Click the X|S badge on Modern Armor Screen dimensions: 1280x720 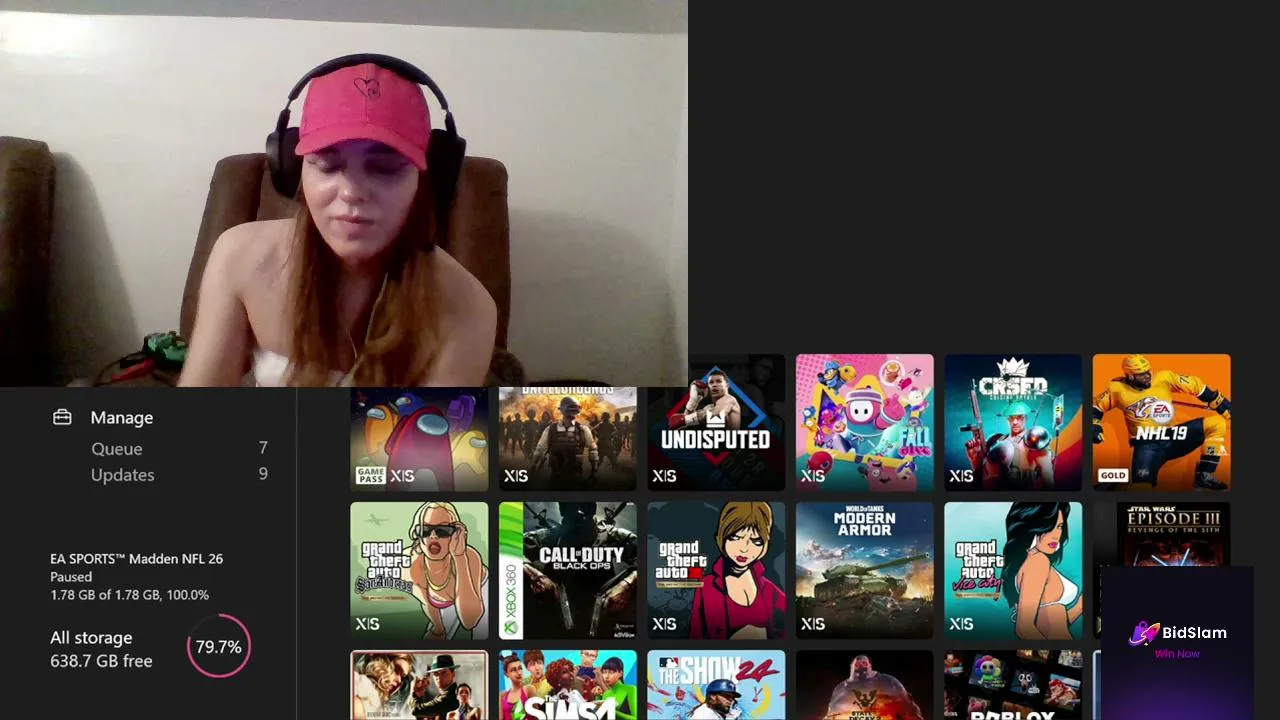813,624
